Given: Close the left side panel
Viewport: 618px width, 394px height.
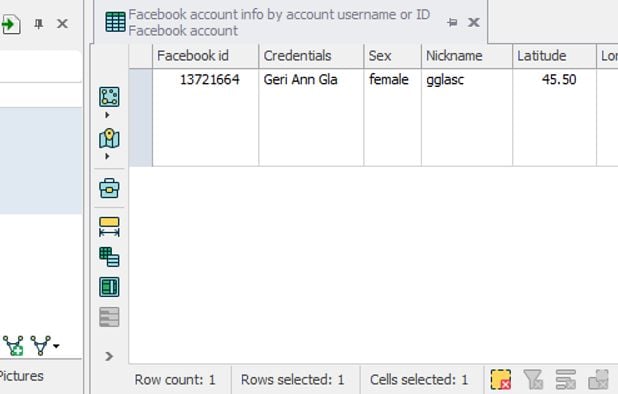Looking at the screenshot, I should point(62,24).
